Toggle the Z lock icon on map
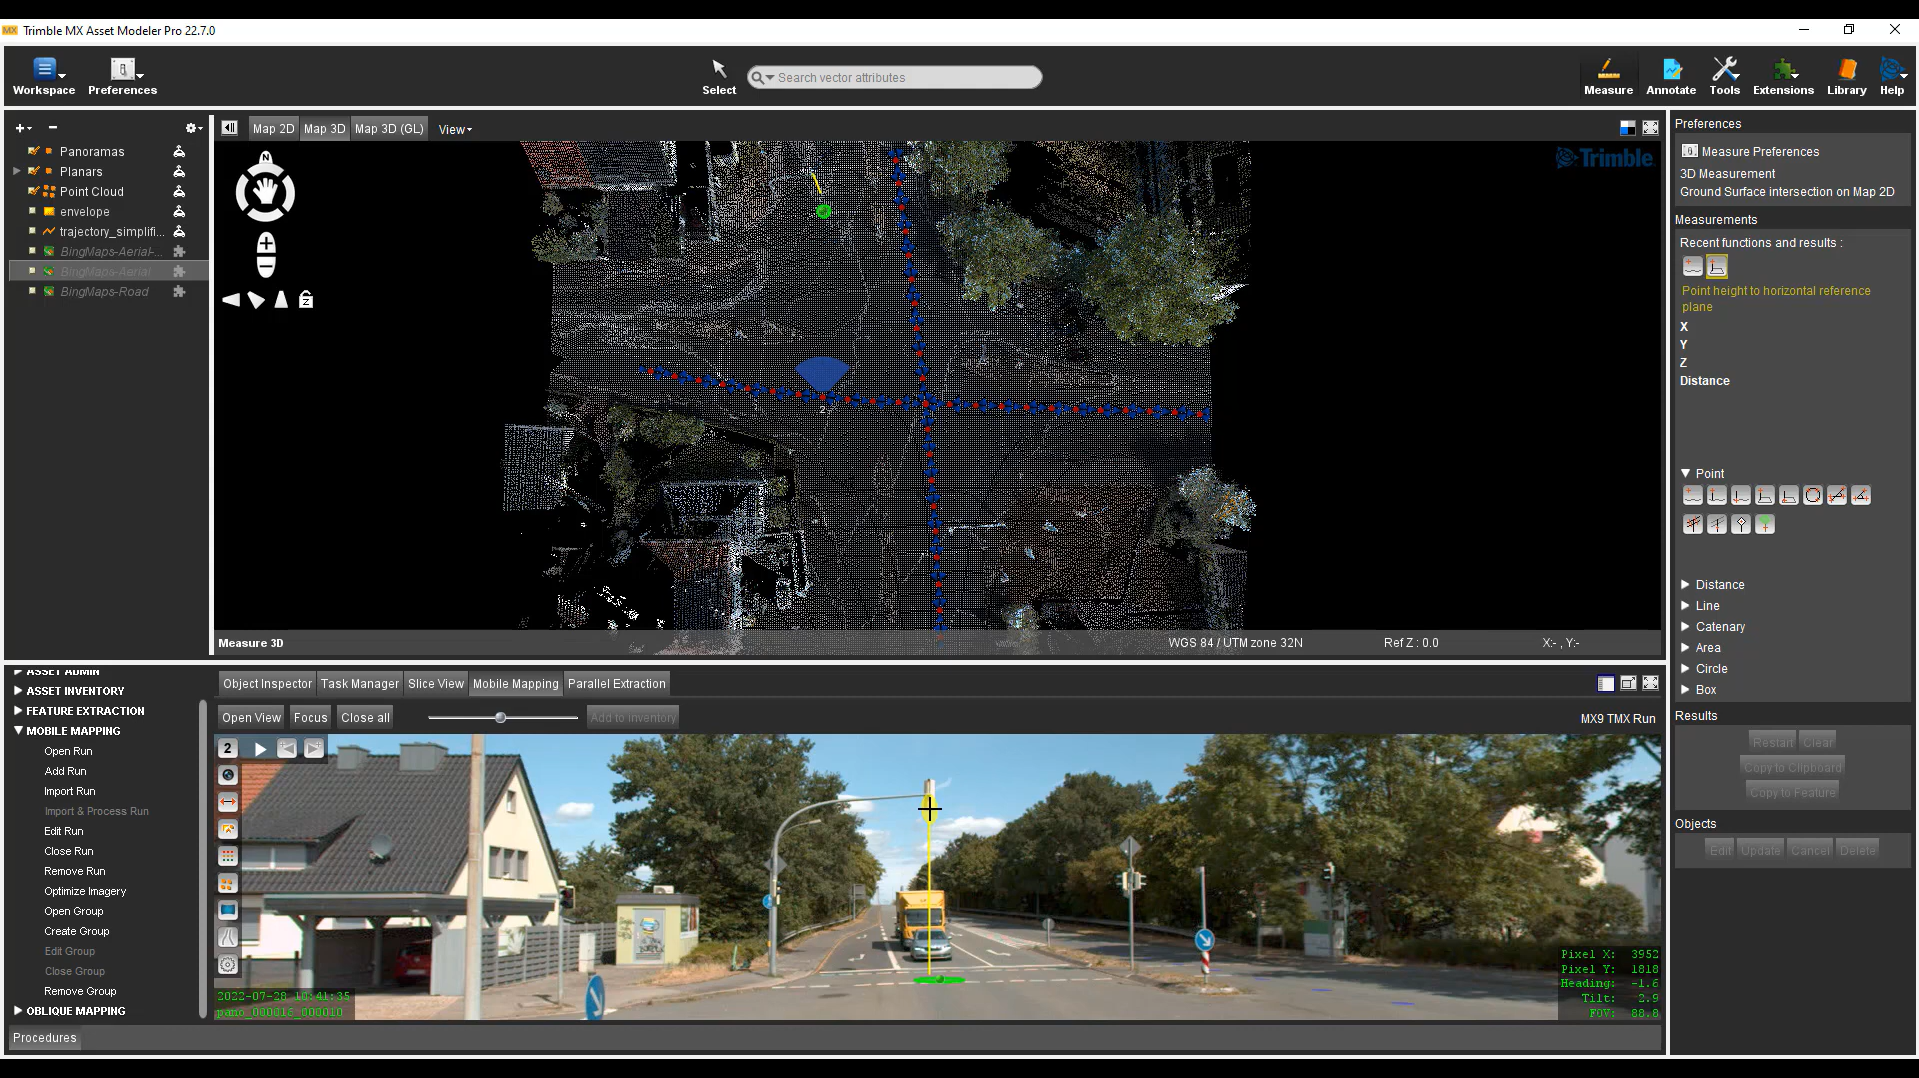1919x1078 pixels. click(306, 300)
